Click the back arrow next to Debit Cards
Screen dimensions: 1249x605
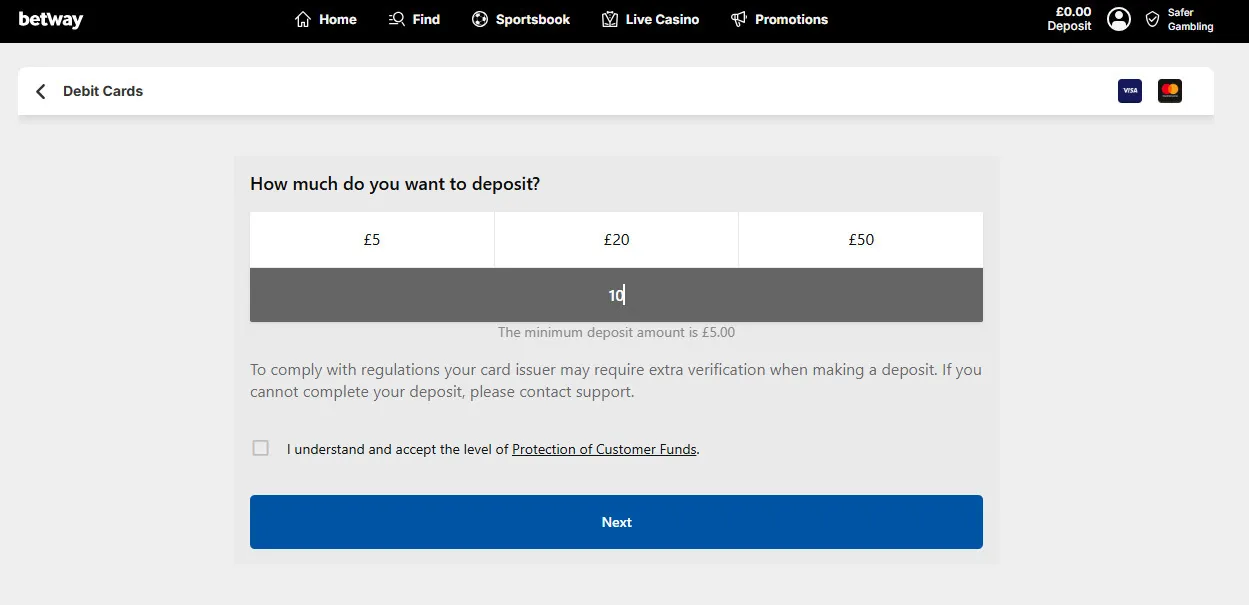pyautogui.click(x=40, y=90)
